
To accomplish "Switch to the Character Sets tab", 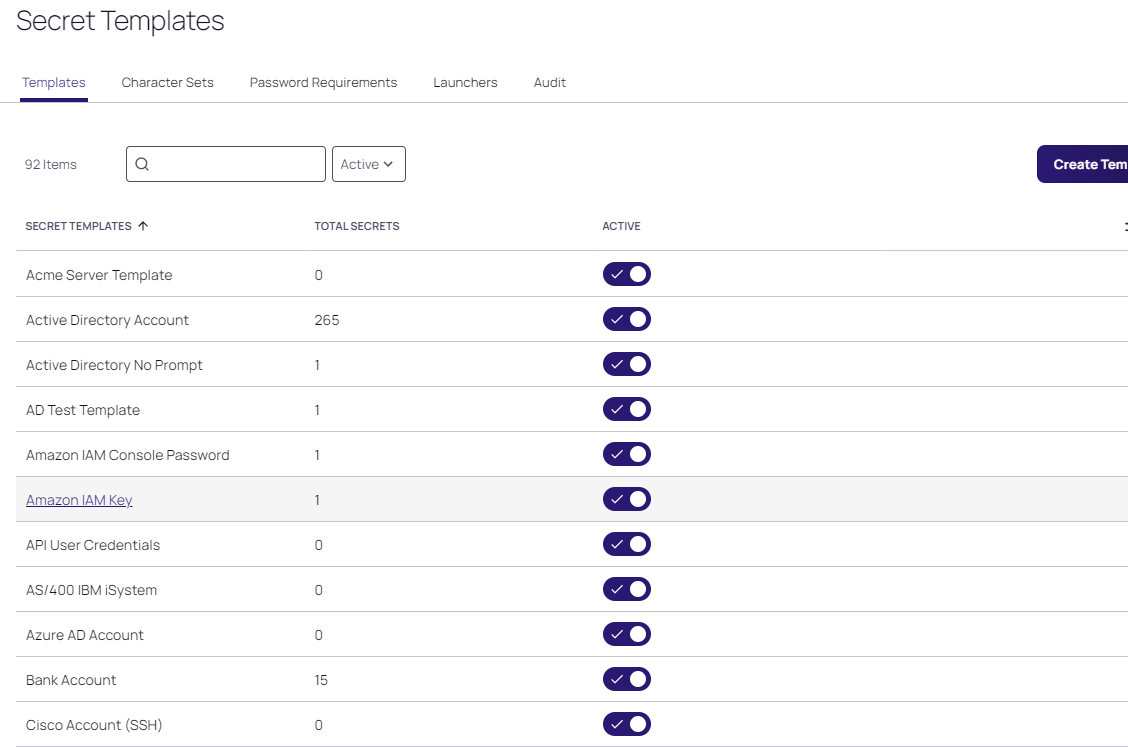I will coord(167,83).
